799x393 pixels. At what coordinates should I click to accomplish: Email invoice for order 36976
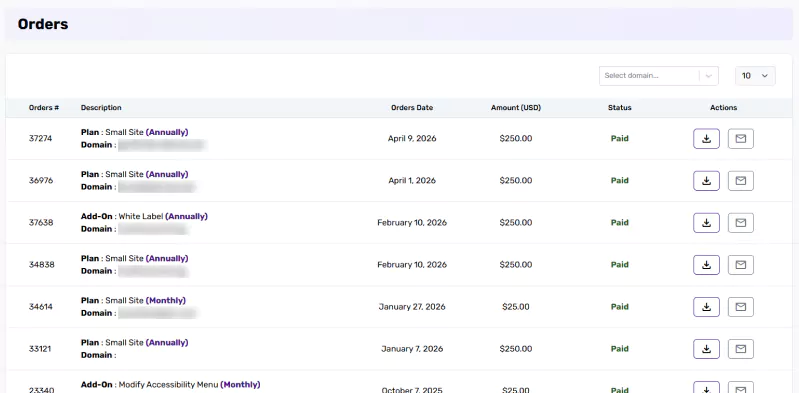tap(741, 181)
